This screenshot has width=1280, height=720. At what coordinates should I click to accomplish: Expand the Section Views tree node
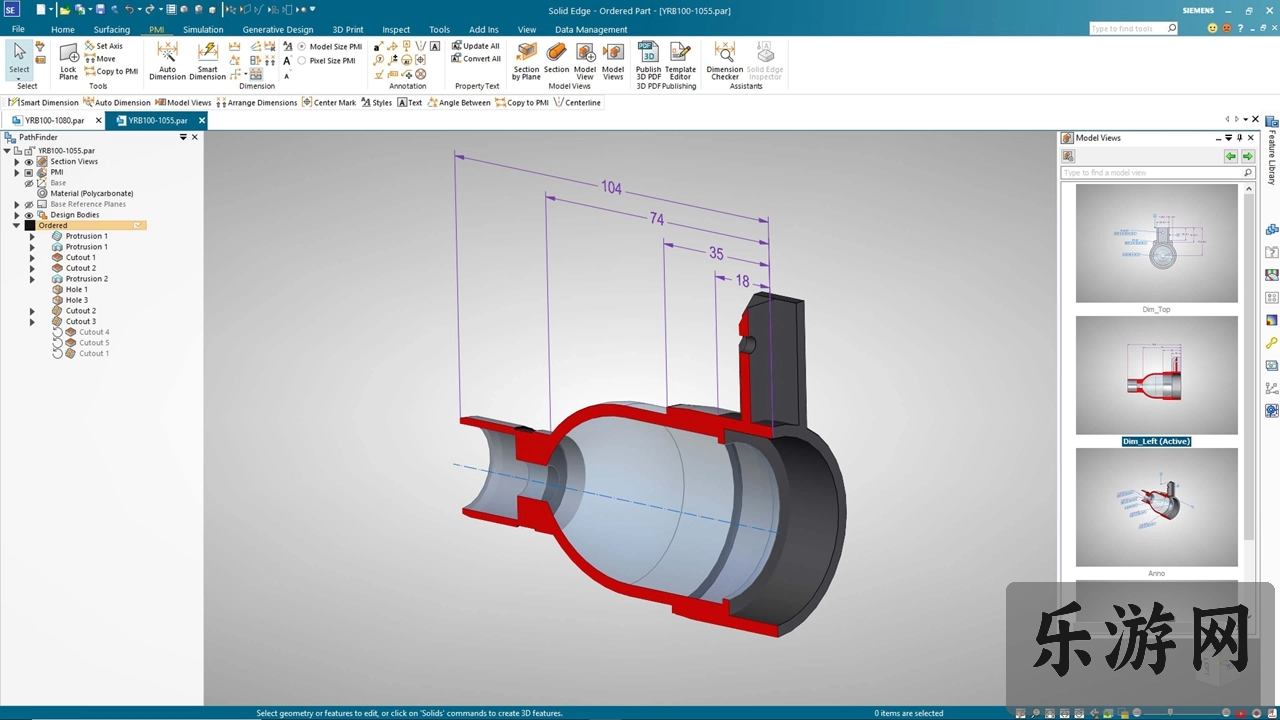(x=16, y=161)
